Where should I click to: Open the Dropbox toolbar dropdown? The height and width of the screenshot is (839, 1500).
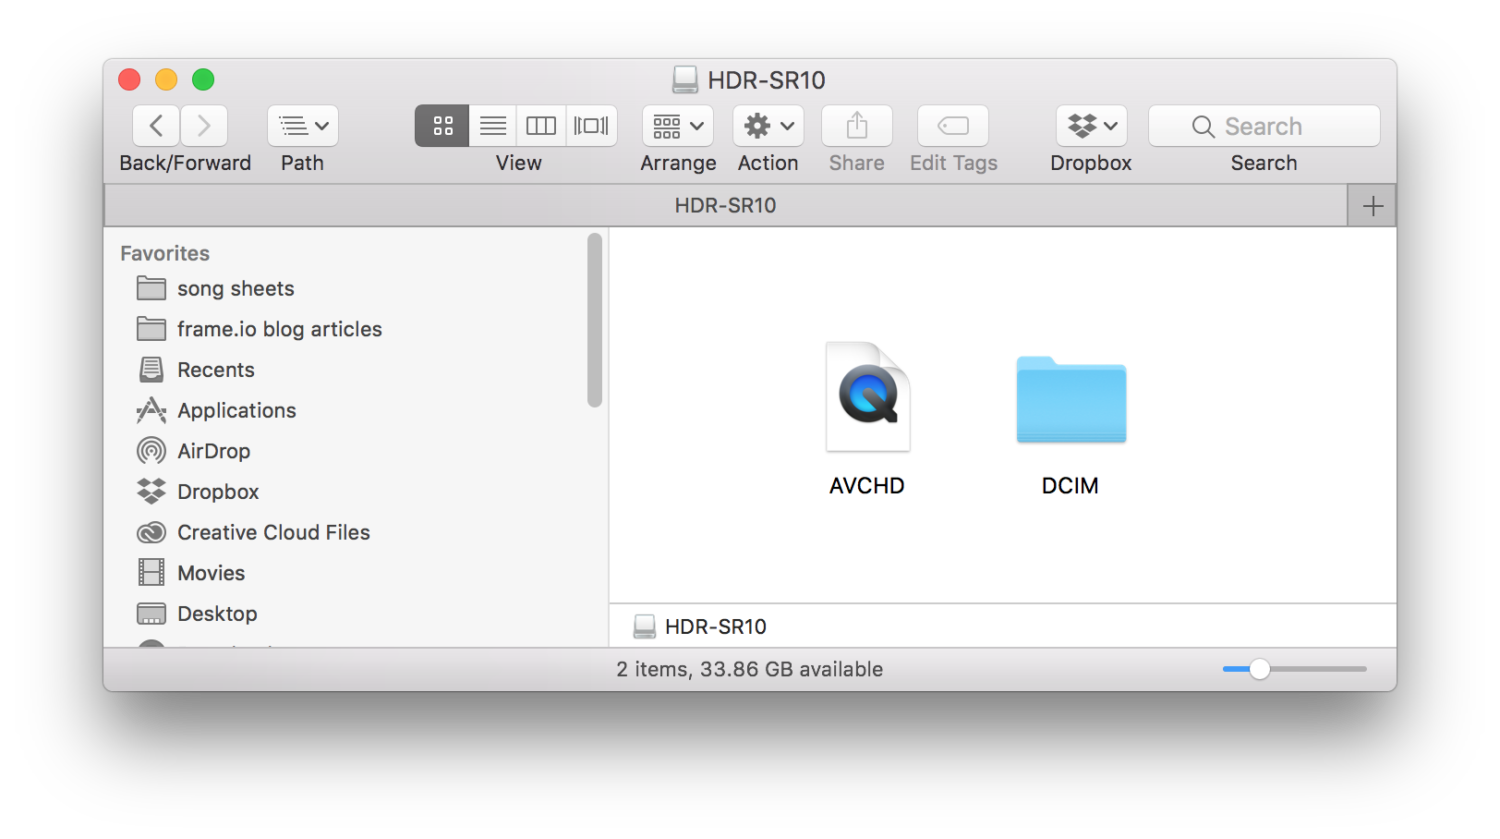point(1092,126)
